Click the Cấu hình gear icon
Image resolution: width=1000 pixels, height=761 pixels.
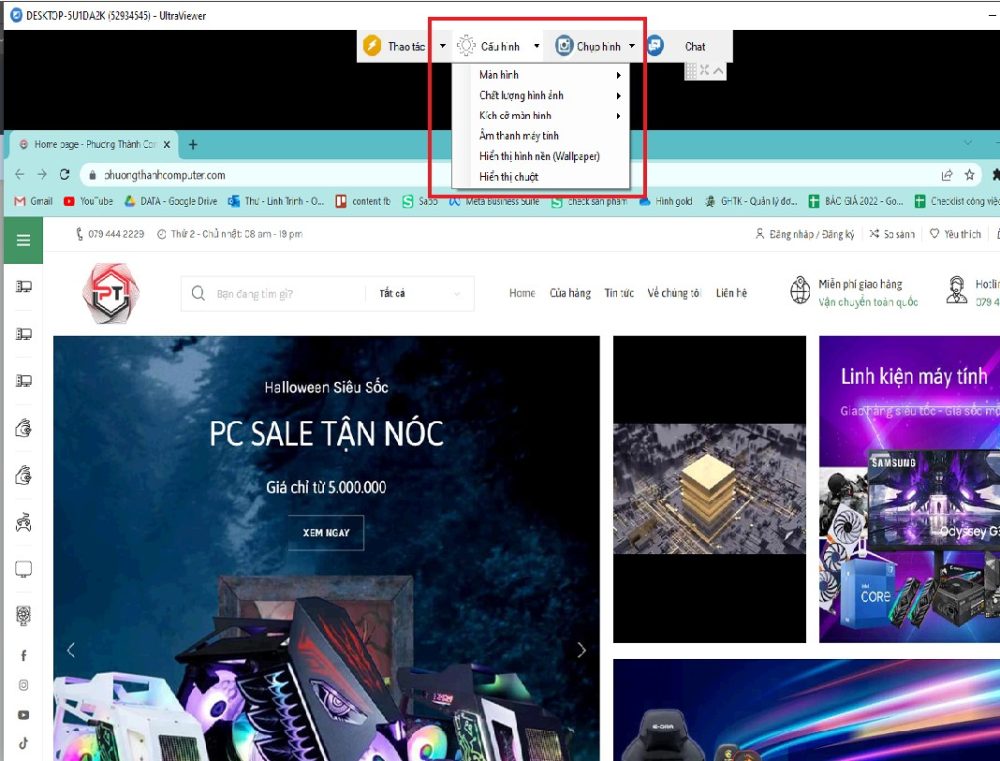466,46
